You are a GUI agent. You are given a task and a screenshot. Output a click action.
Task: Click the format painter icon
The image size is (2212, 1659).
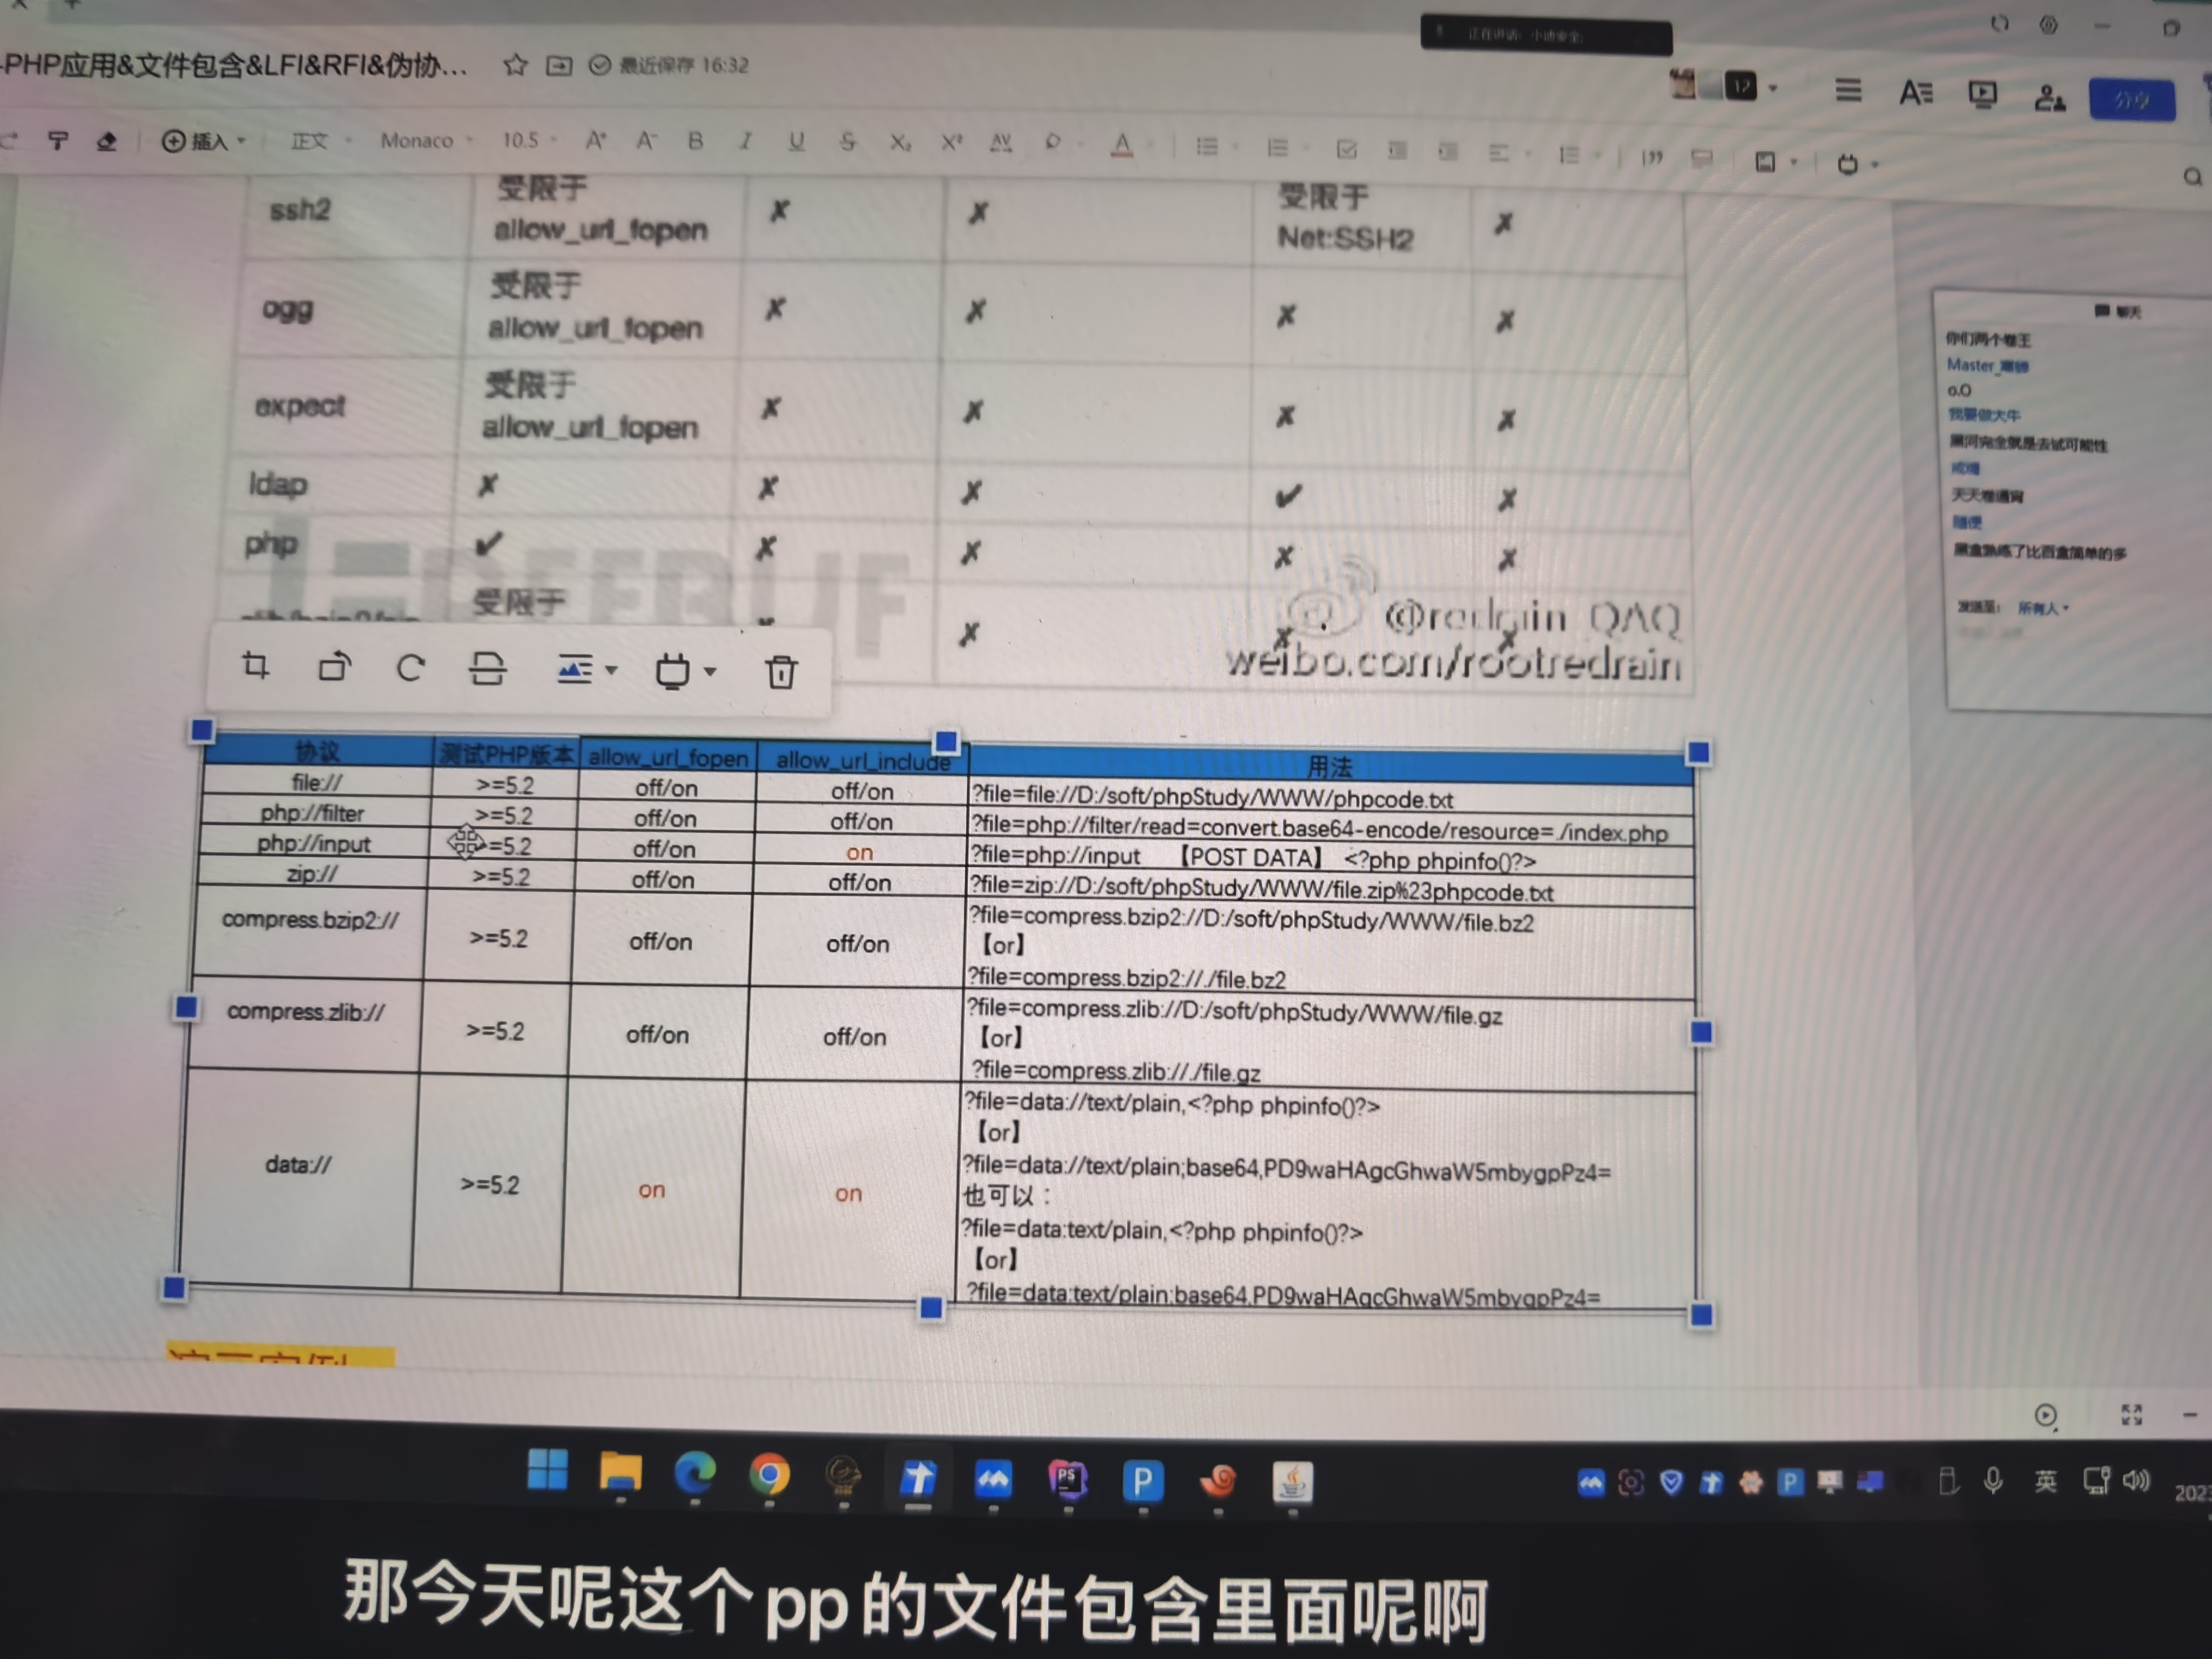click(58, 141)
